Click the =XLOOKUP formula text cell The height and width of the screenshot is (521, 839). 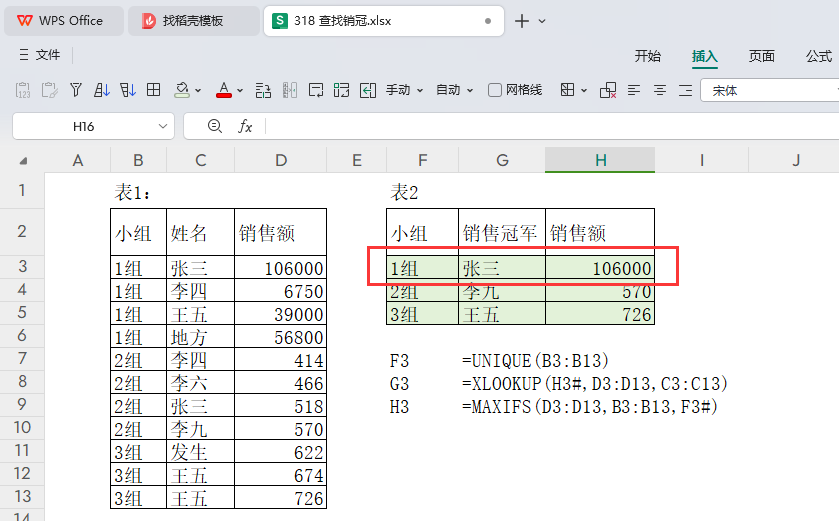click(594, 384)
